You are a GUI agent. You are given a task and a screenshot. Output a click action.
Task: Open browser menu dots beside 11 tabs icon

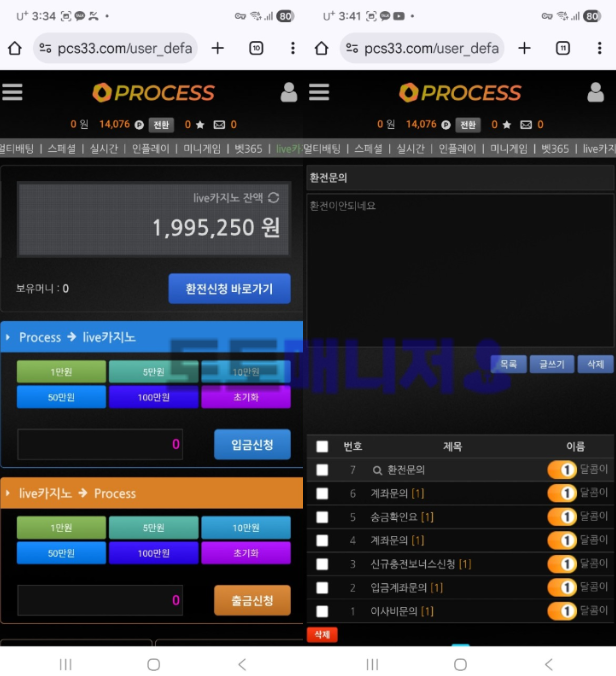click(599, 48)
